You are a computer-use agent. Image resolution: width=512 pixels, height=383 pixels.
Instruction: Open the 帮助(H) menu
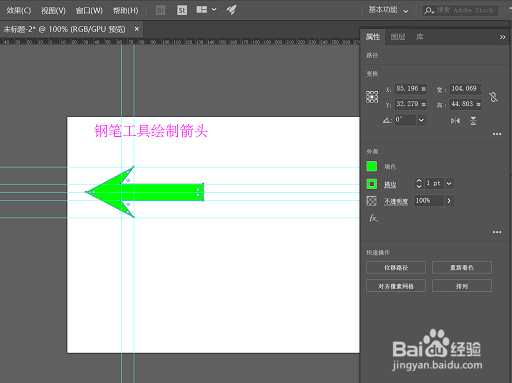click(x=126, y=11)
